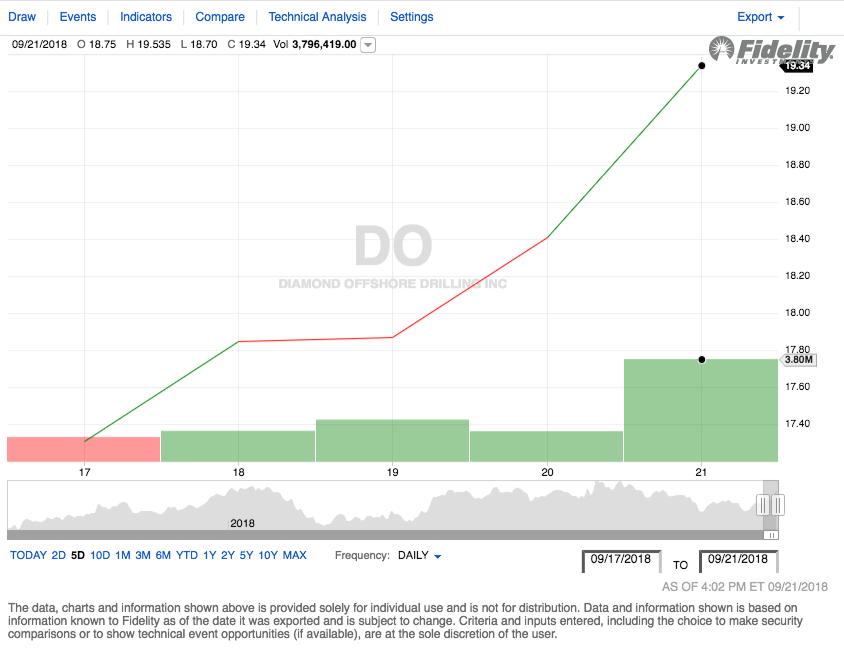Click the 3.80M volume point marker
This screenshot has height=649, width=844.
(701, 359)
